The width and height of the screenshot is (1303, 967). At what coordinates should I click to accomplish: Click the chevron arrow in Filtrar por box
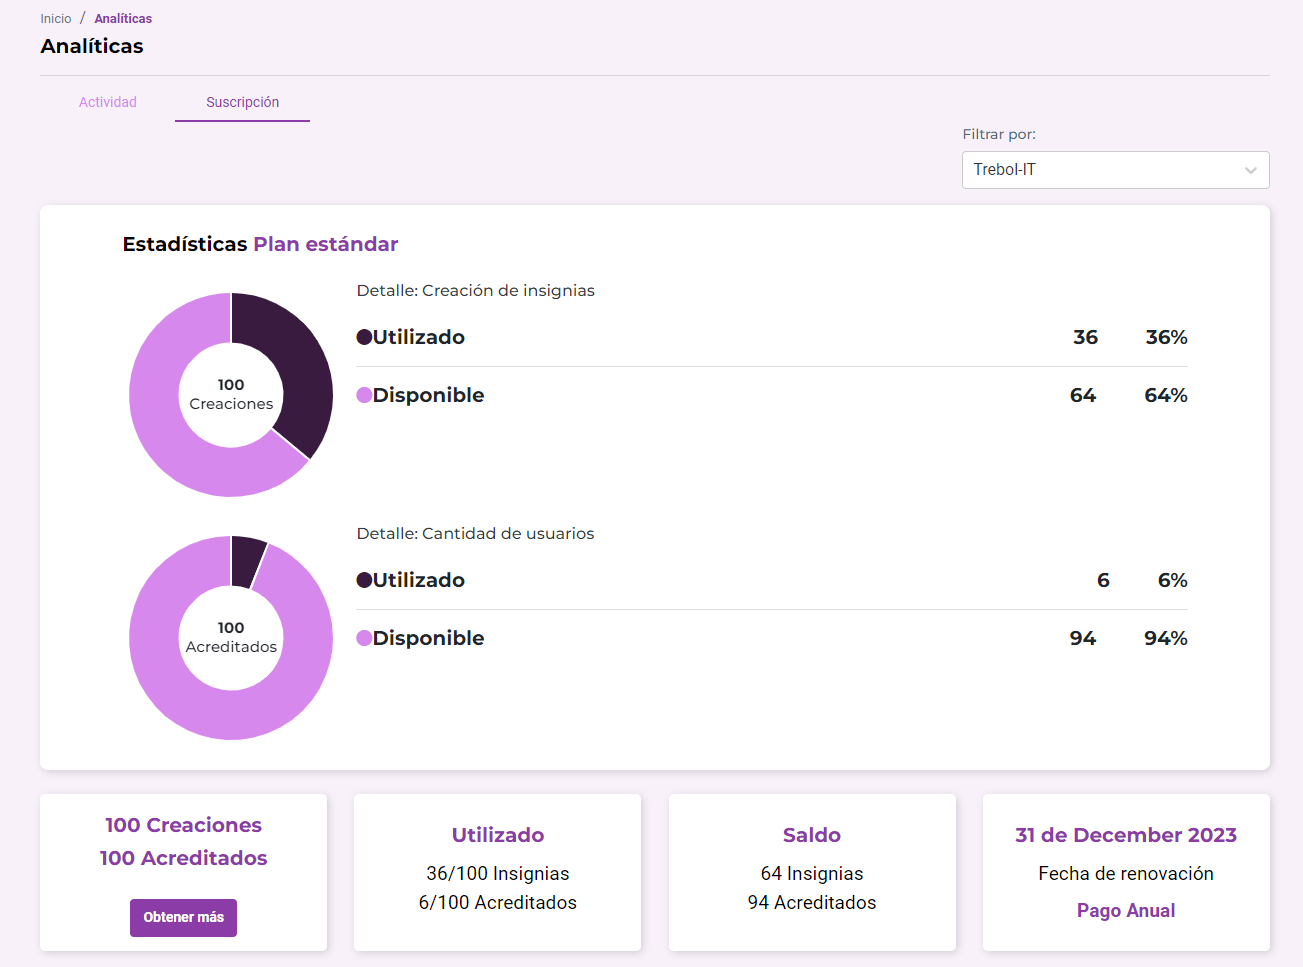coord(1250,170)
